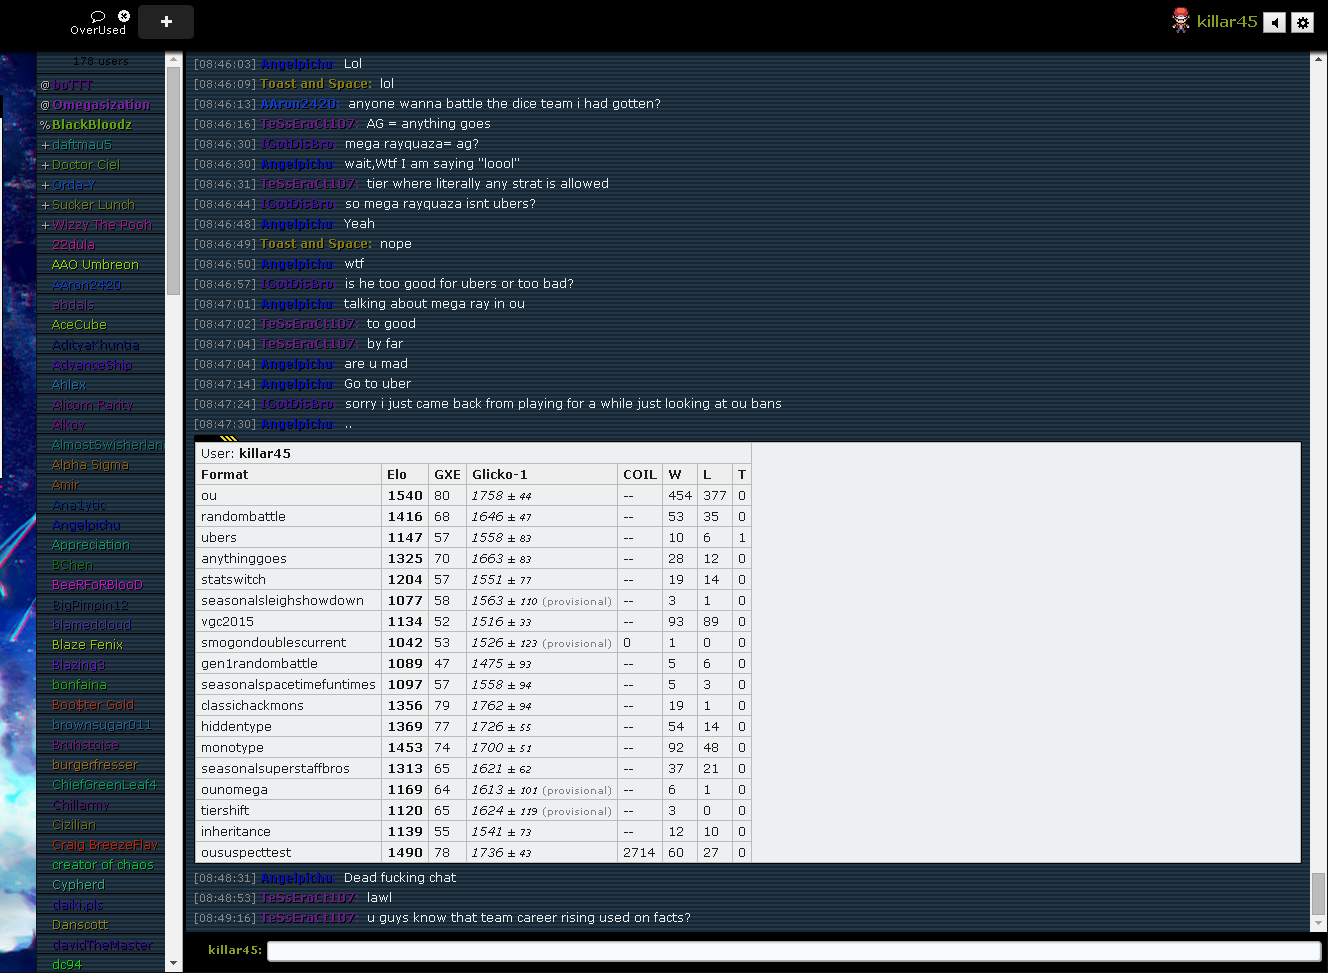1328x973 pixels.
Task: Open Omegasization's profile from the user list
Action: click(101, 105)
